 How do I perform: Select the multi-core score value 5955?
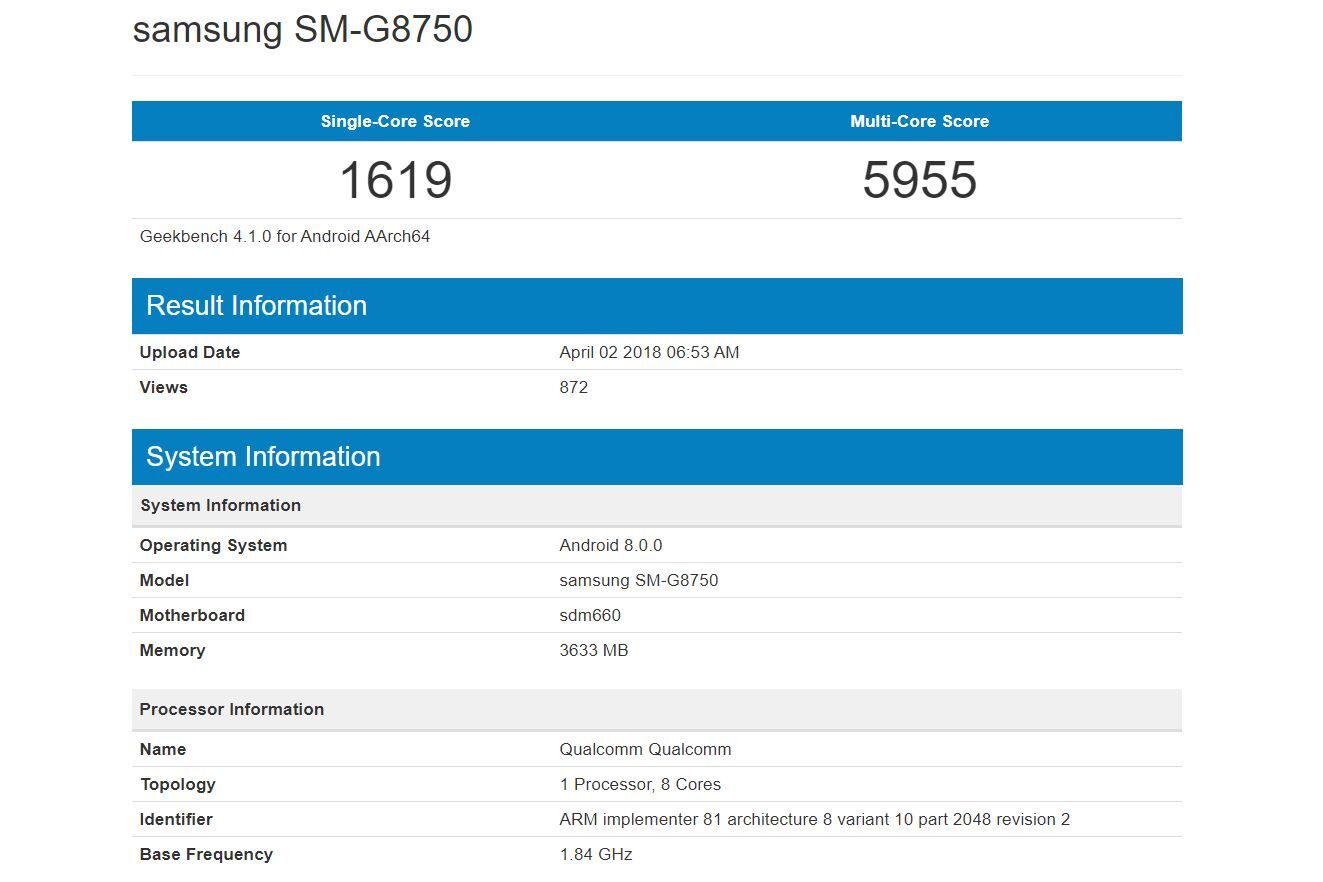pyautogui.click(x=918, y=180)
